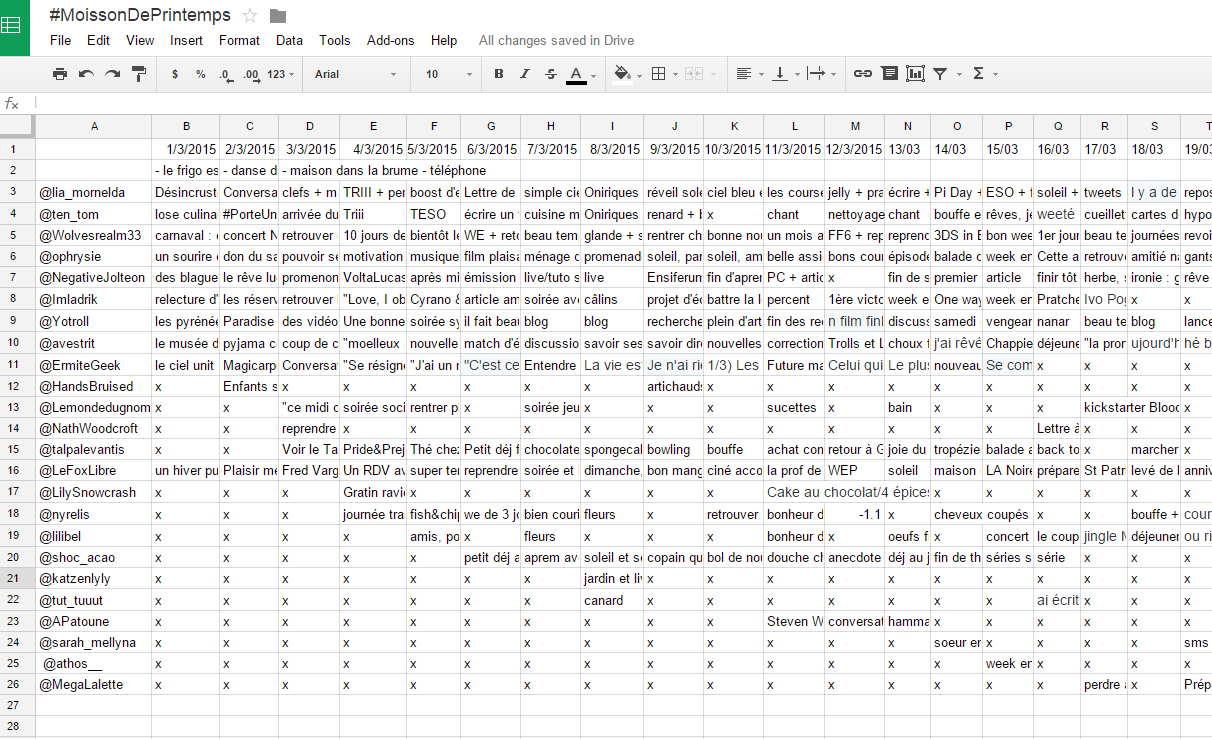Open the cell borders menu
This screenshot has width=1212, height=739.
tap(662, 74)
